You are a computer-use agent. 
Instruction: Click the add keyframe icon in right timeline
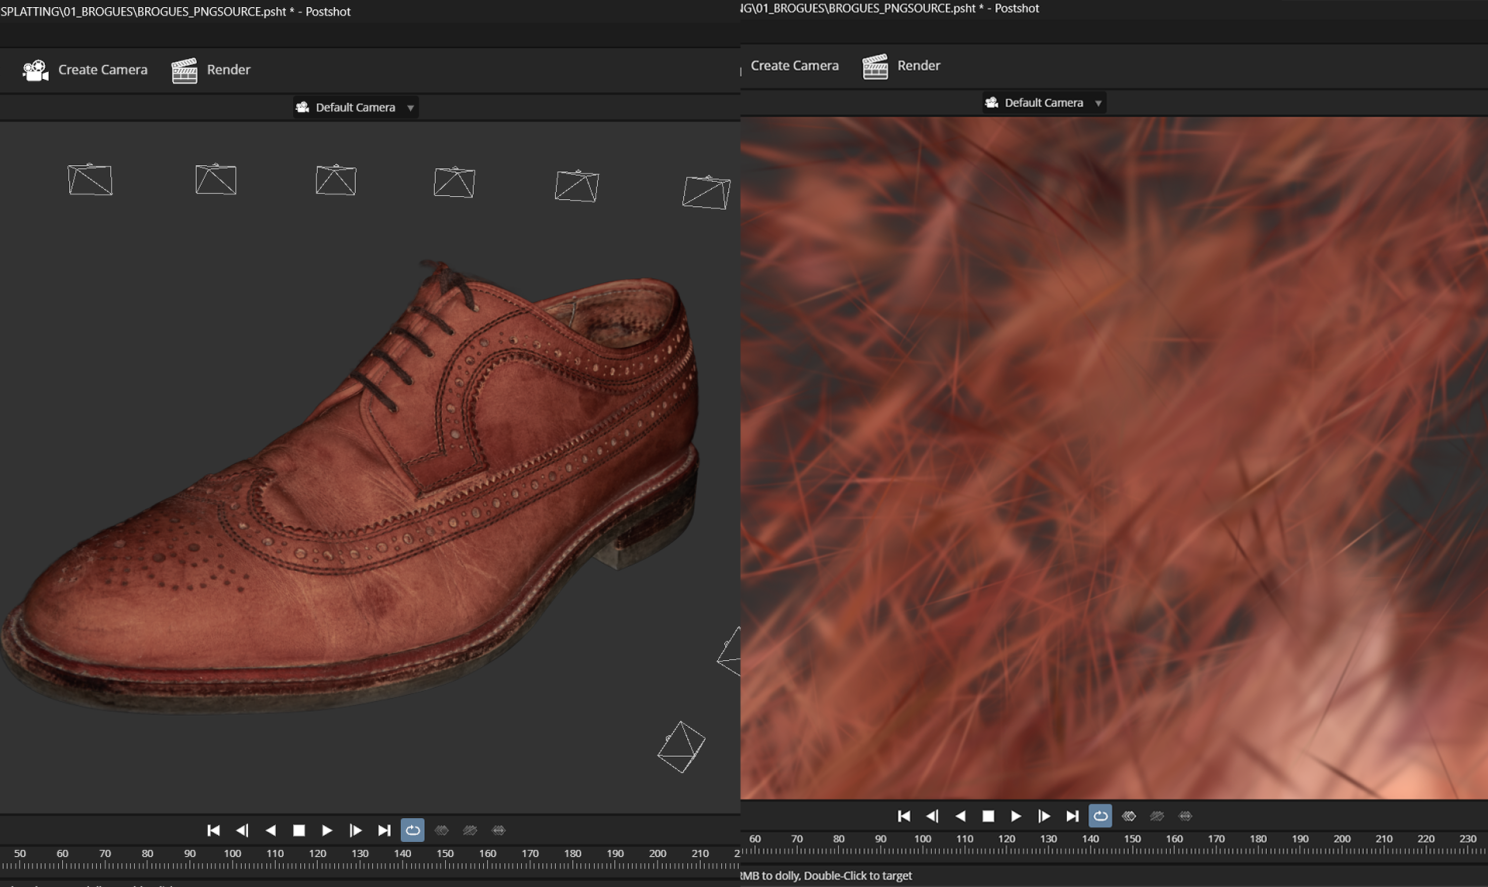coord(1129,816)
